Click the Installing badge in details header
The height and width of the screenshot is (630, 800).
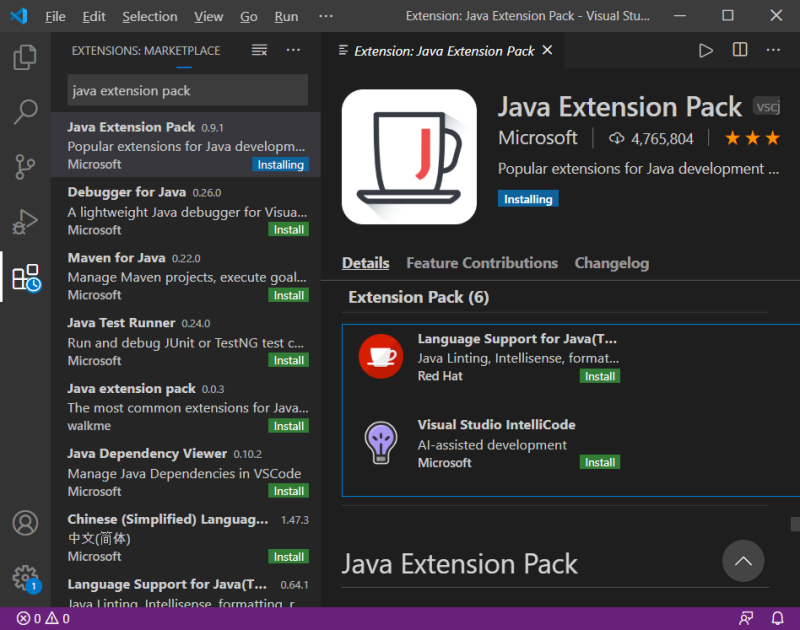(x=528, y=198)
